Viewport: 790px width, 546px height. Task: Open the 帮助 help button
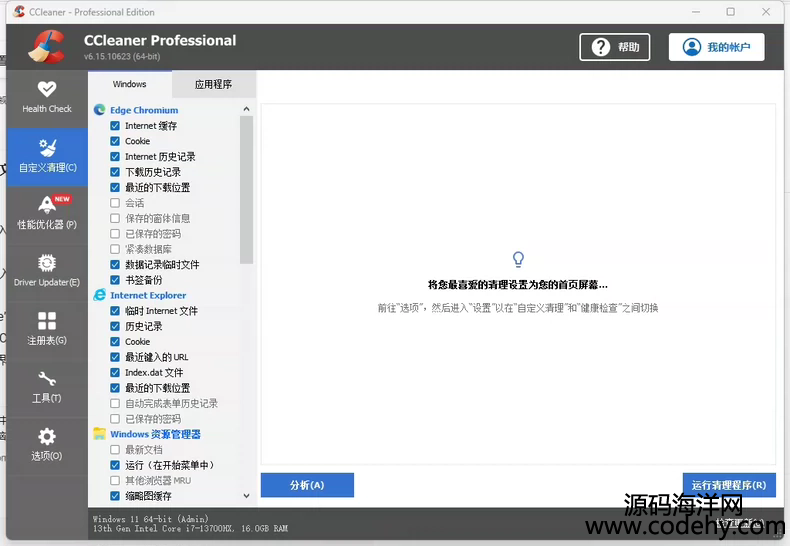[x=615, y=47]
